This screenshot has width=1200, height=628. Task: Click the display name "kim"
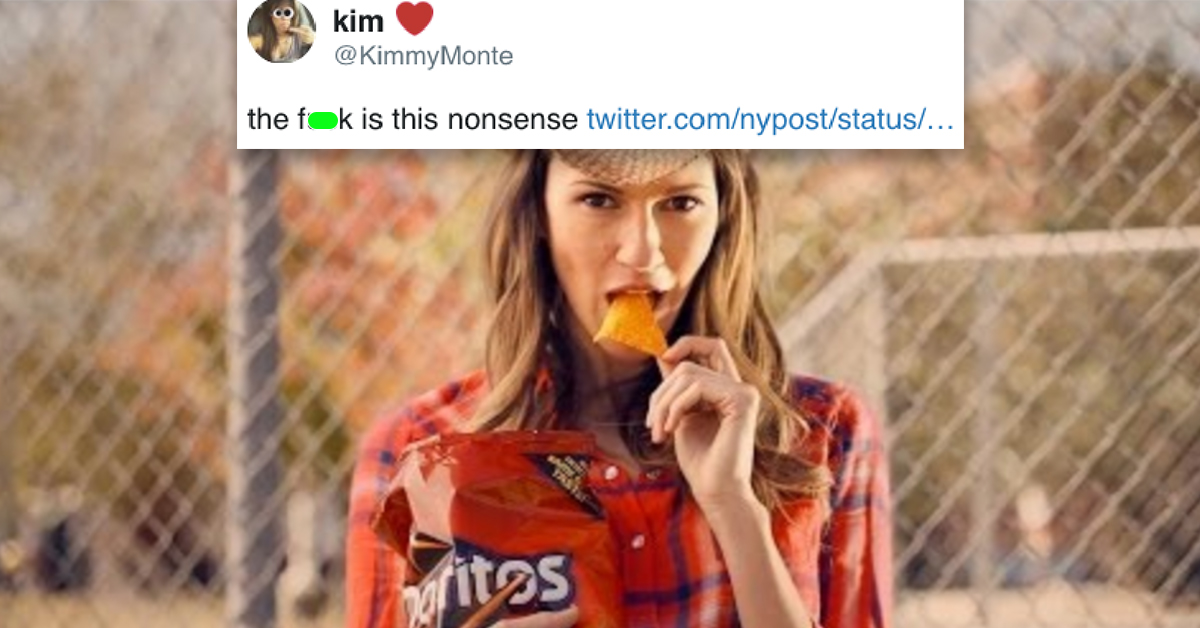point(357,22)
